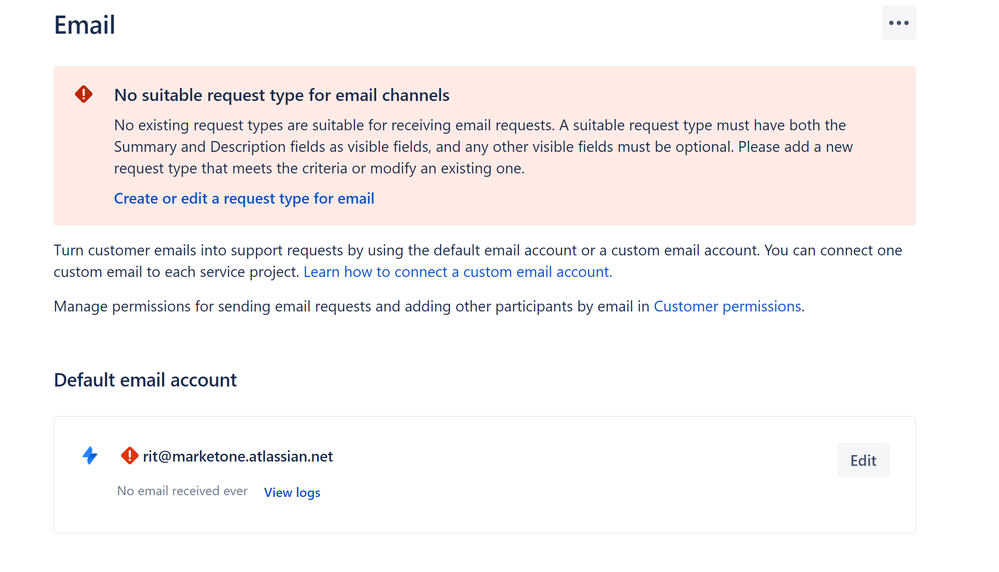Edit the default email account

tap(863, 460)
